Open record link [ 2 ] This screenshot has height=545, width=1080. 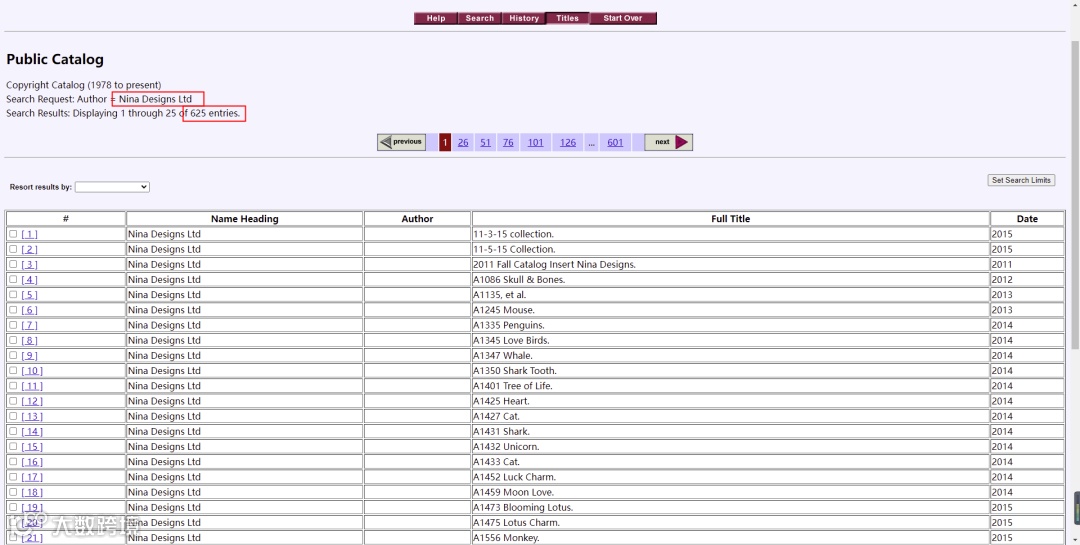click(30, 249)
